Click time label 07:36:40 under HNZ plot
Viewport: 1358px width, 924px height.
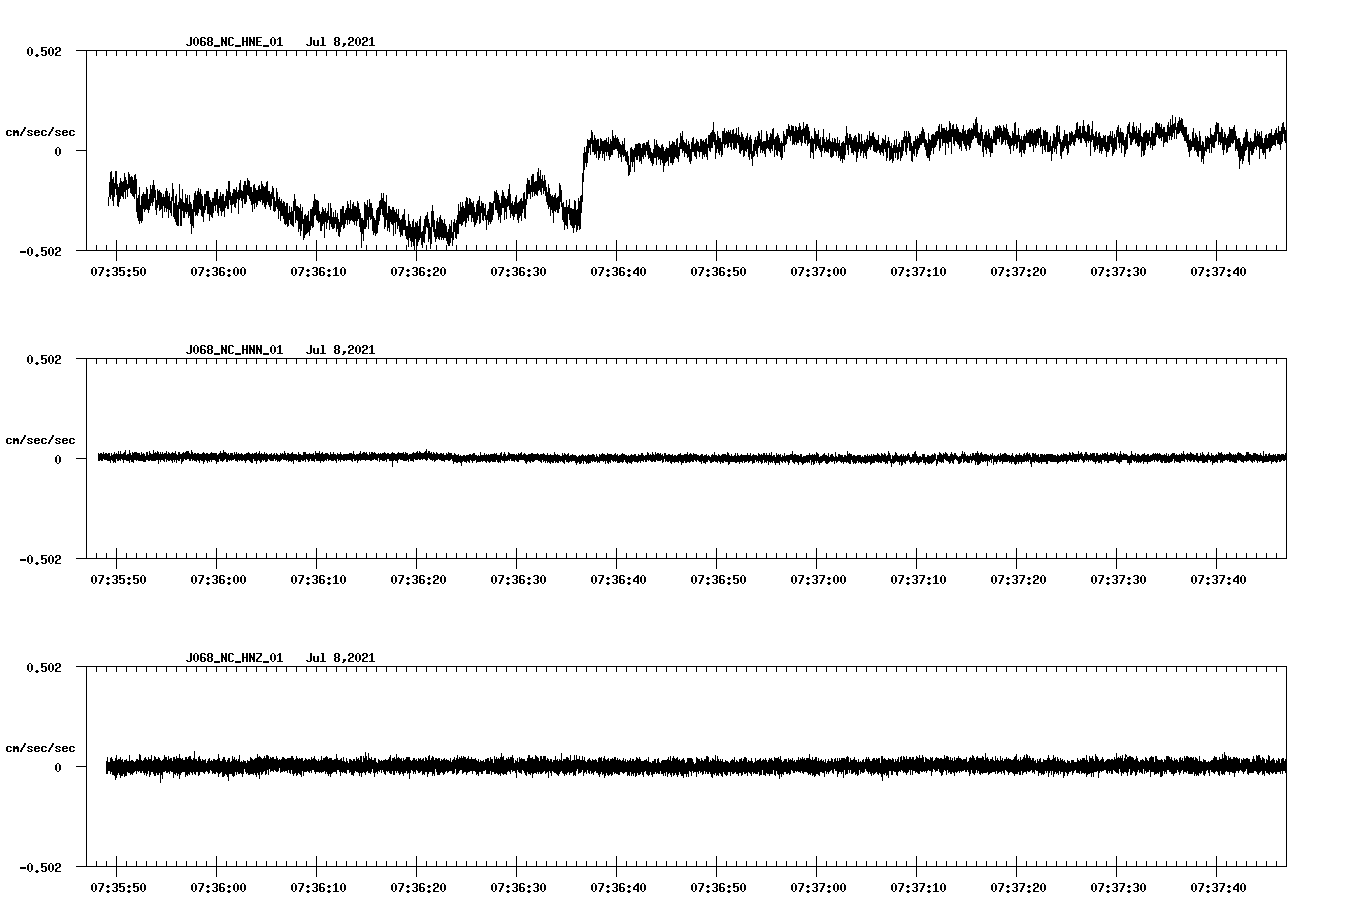[x=618, y=888]
